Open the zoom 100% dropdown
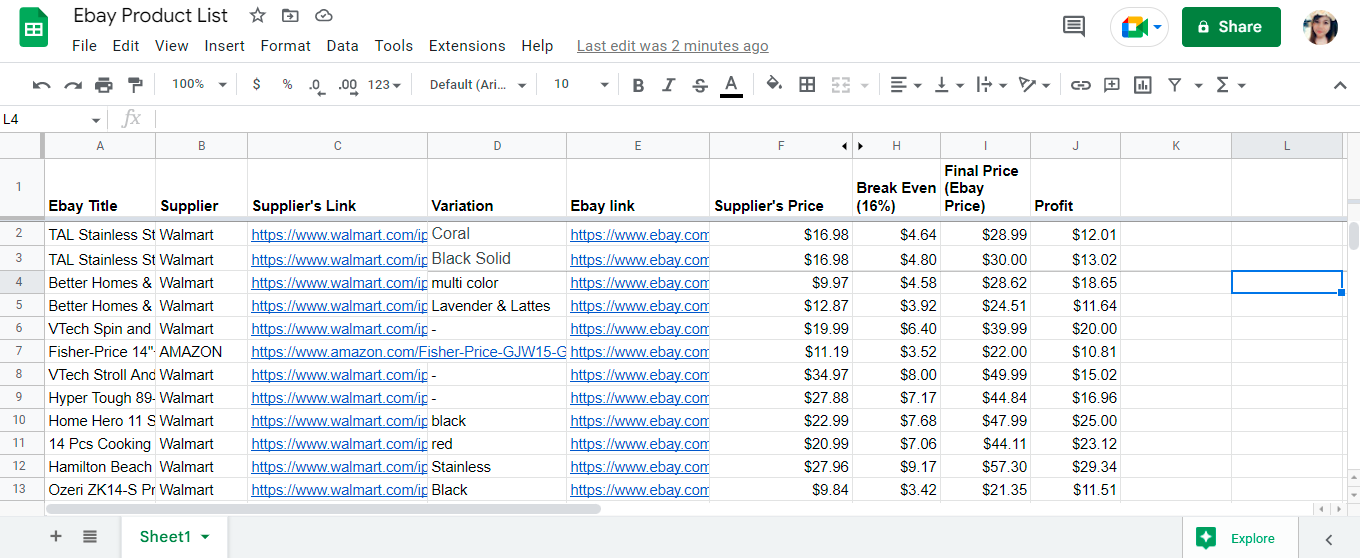The height and width of the screenshot is (558, 1360). point(199,85)
